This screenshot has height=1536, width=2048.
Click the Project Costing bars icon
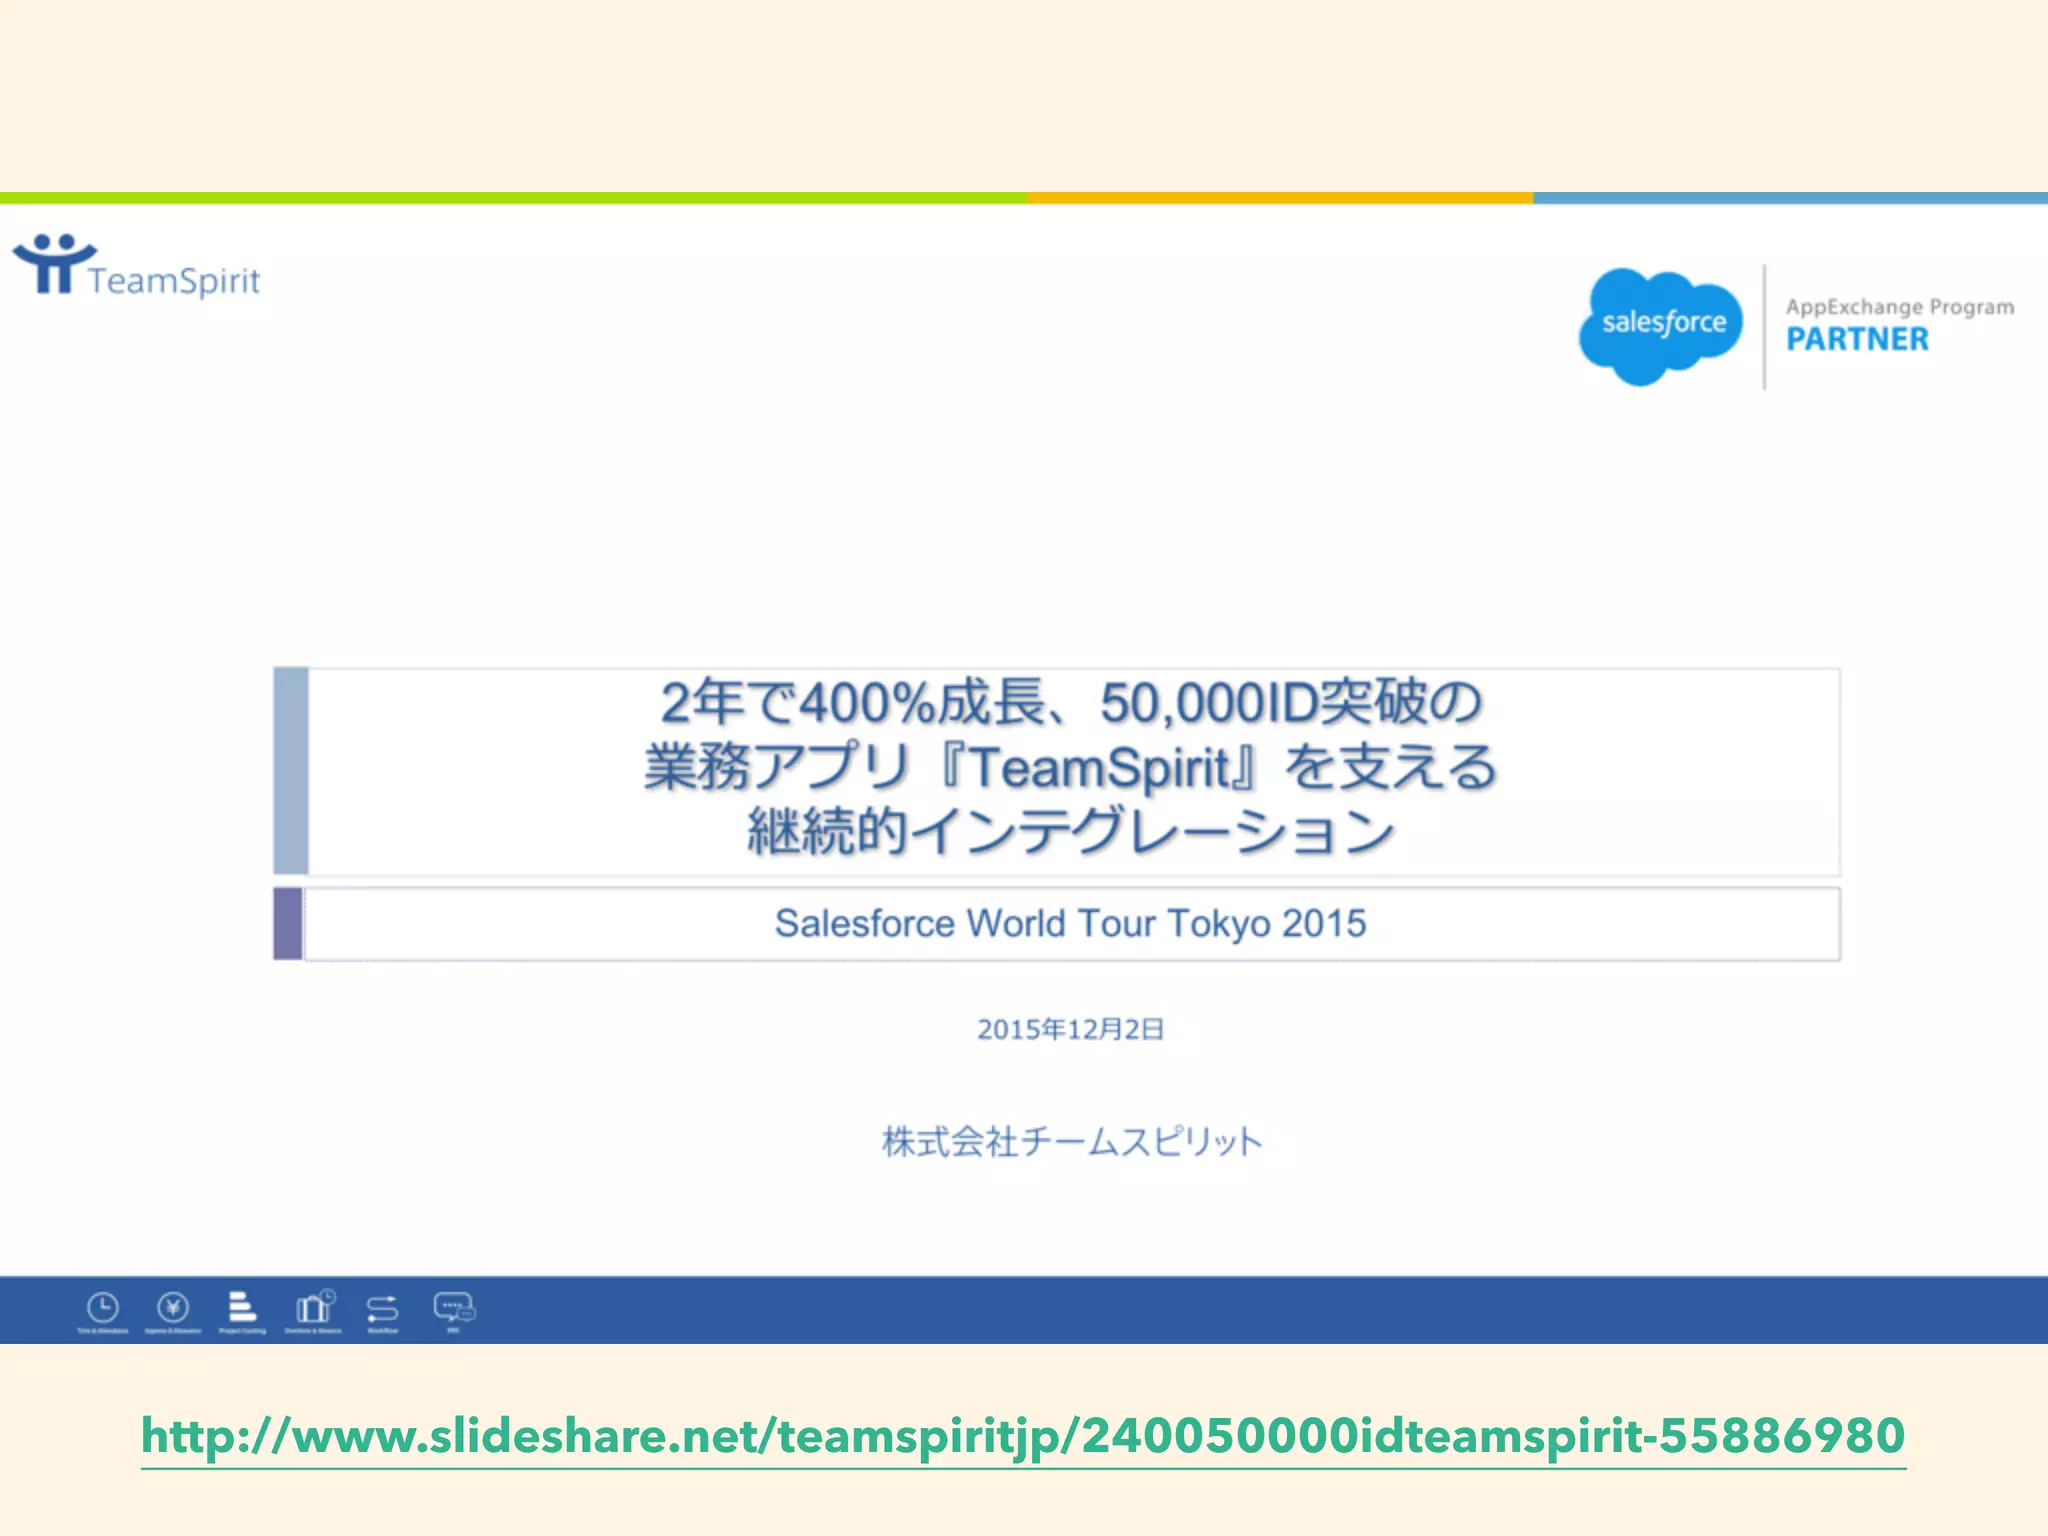[x=242, y=1307]
